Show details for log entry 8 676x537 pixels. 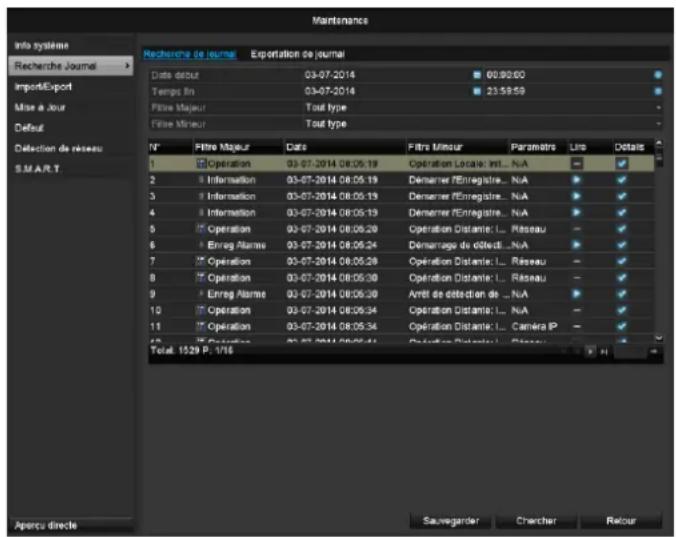(x=622, y=278)
